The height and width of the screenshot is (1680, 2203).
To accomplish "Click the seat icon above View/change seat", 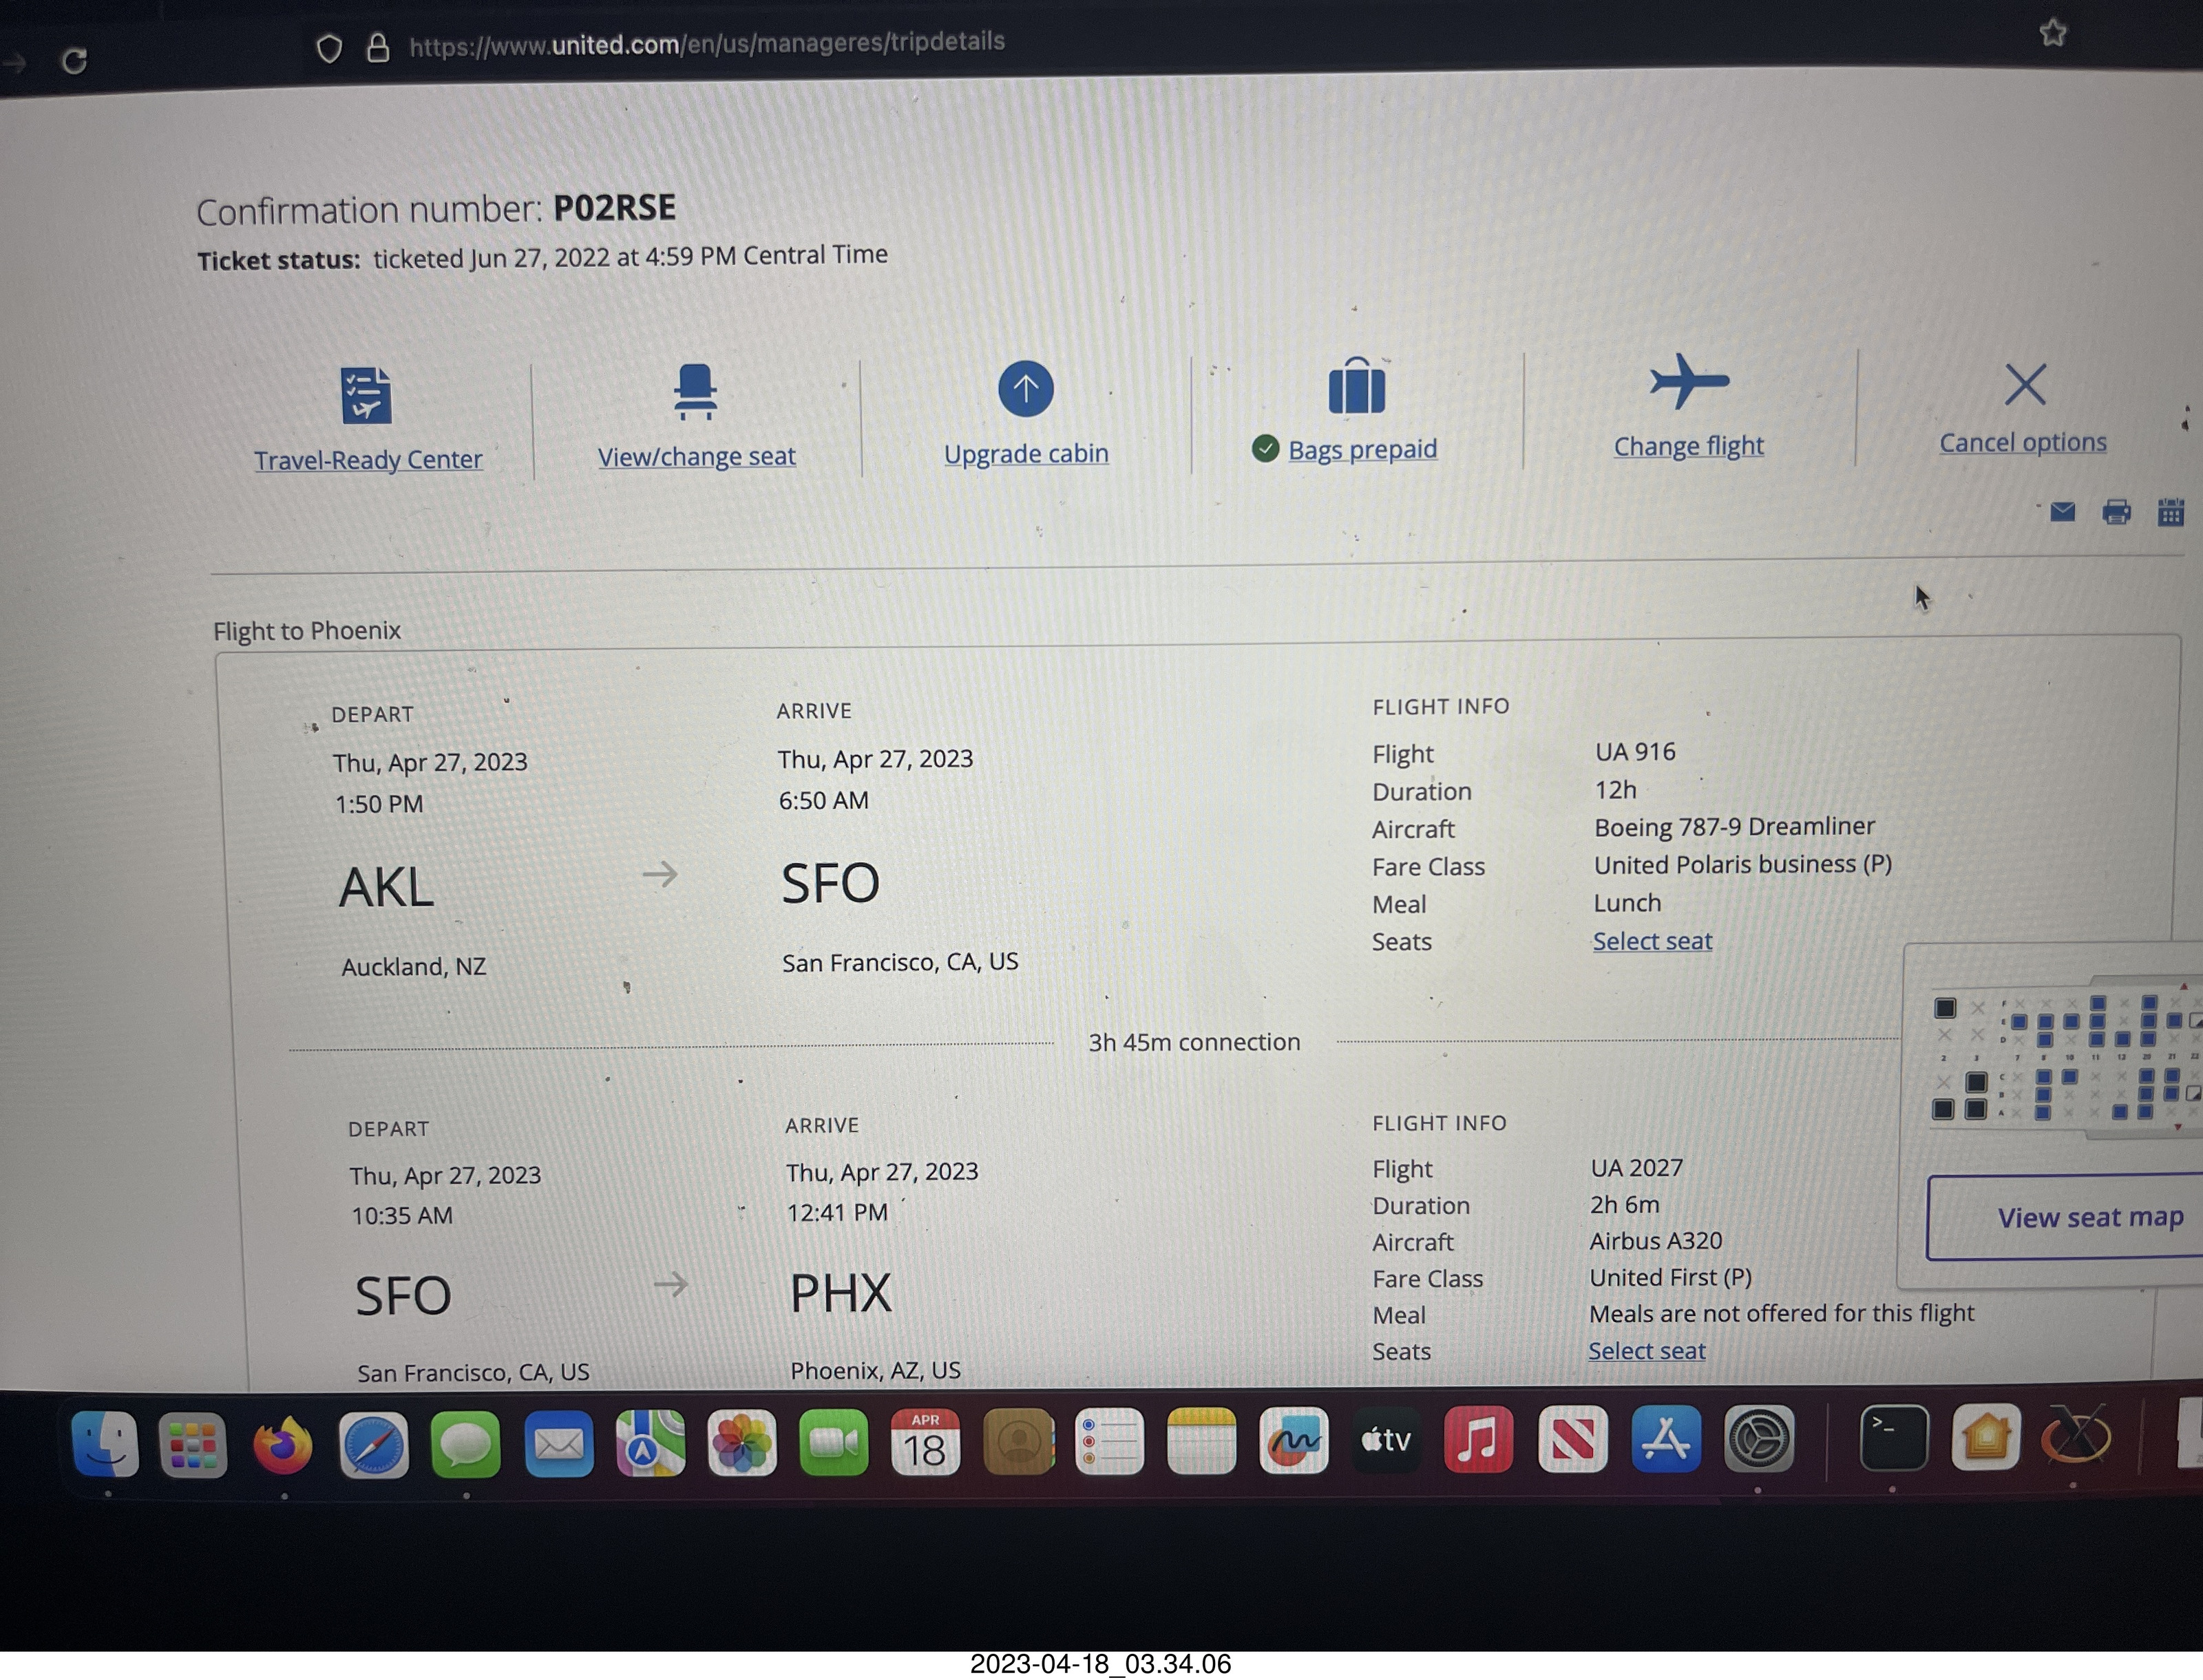I will click(x=695, y=391).
